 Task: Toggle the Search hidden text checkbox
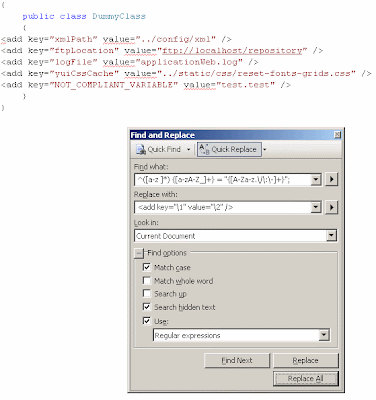[147, 307]
